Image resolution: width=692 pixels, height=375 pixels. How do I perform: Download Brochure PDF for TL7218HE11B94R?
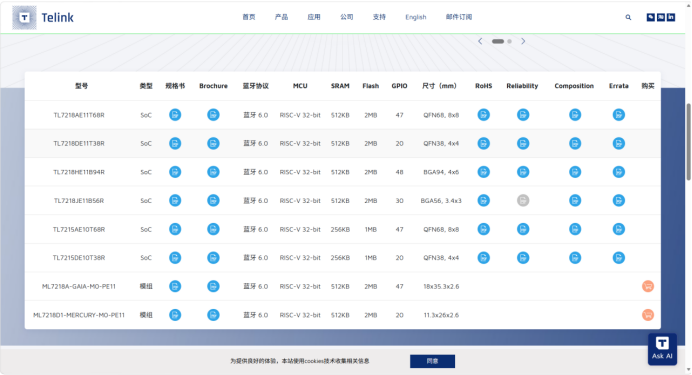[x=213, y=172]
